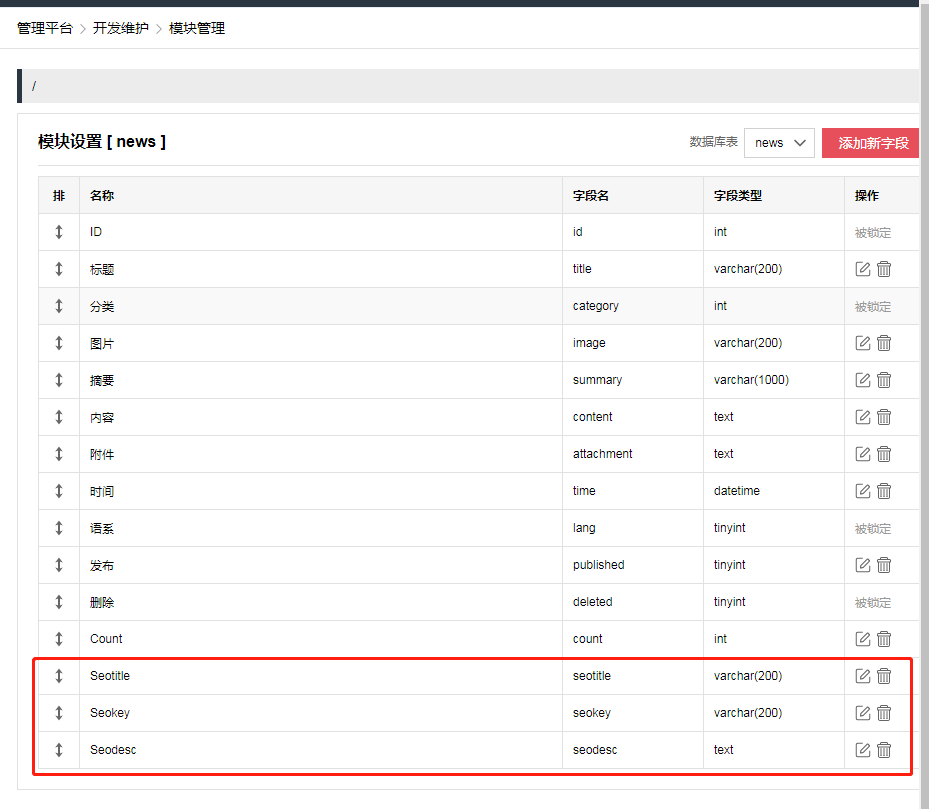929x809 pixels.
Task: Remove the seodesc field
Action: click(x=884, y=750)
